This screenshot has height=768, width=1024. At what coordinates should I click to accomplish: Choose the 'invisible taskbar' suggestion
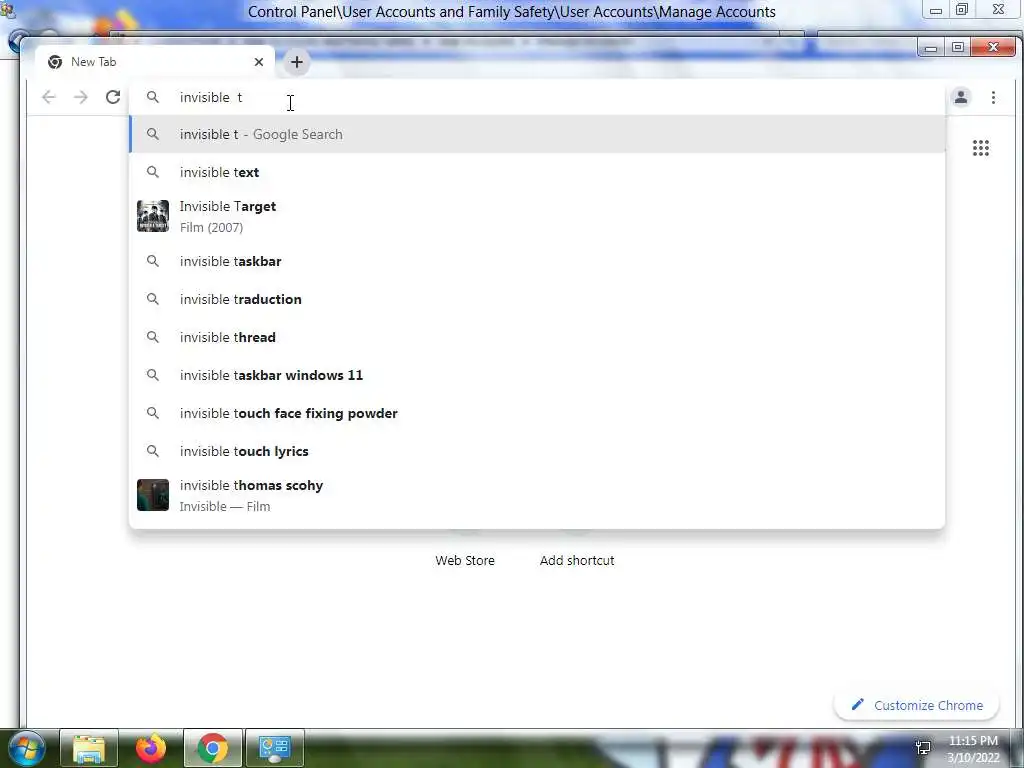tap(537, 261)
